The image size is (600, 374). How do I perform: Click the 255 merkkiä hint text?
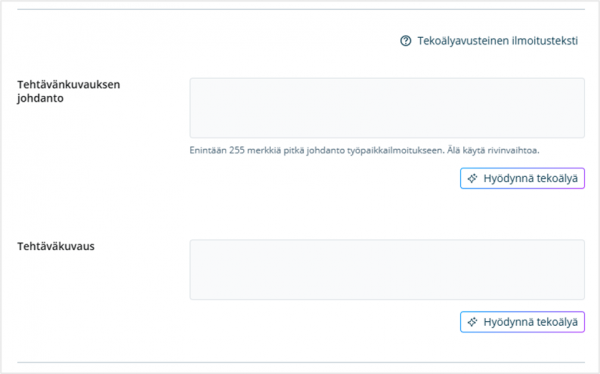pyautogui.click(x=364, y=150)
